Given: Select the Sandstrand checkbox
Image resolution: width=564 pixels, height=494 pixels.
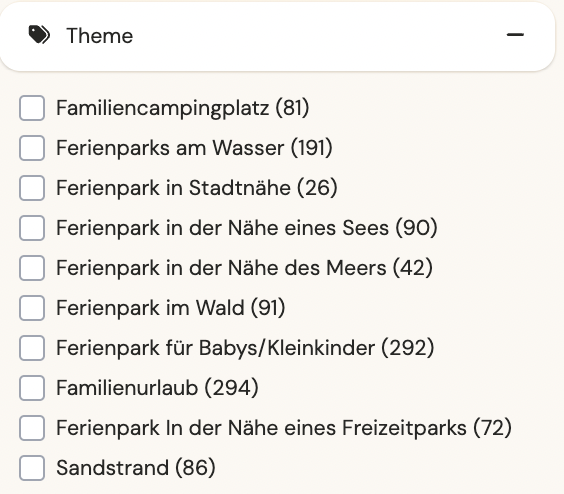Looking at the screenshot, I should [x=32, y=468].
